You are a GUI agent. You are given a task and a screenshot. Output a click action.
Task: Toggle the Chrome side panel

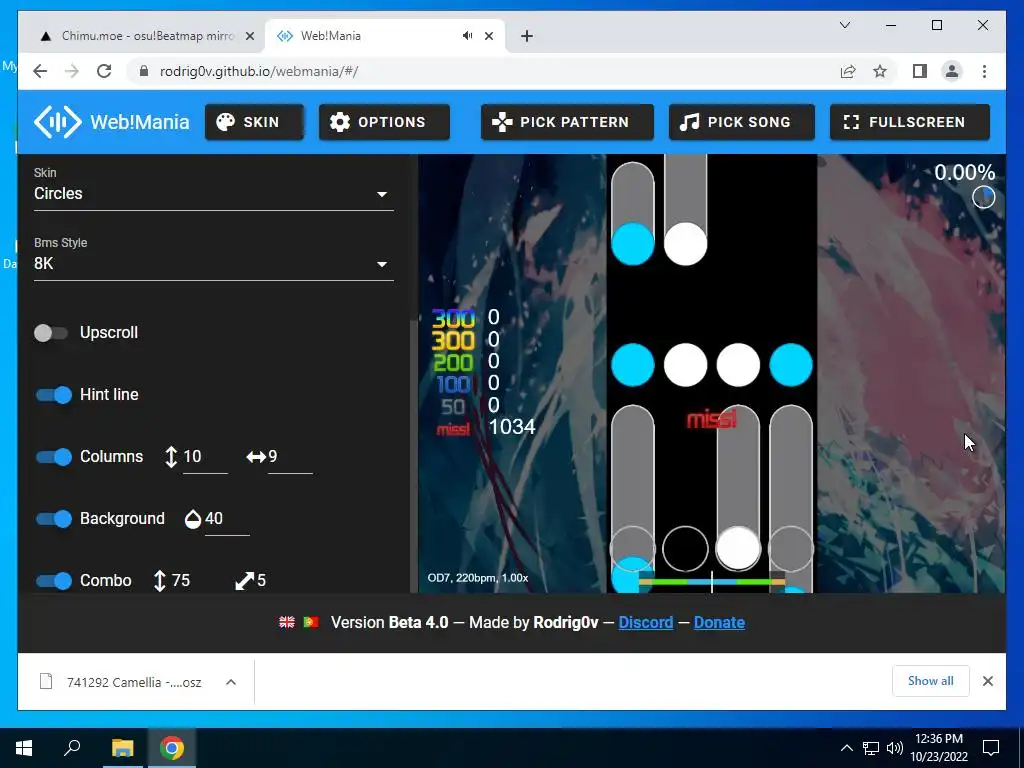920,71
